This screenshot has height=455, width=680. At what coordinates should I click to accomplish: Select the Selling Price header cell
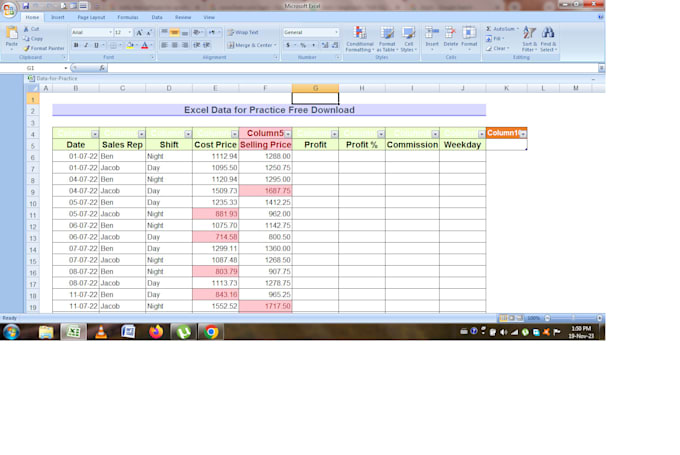click(x=265, y=145)
